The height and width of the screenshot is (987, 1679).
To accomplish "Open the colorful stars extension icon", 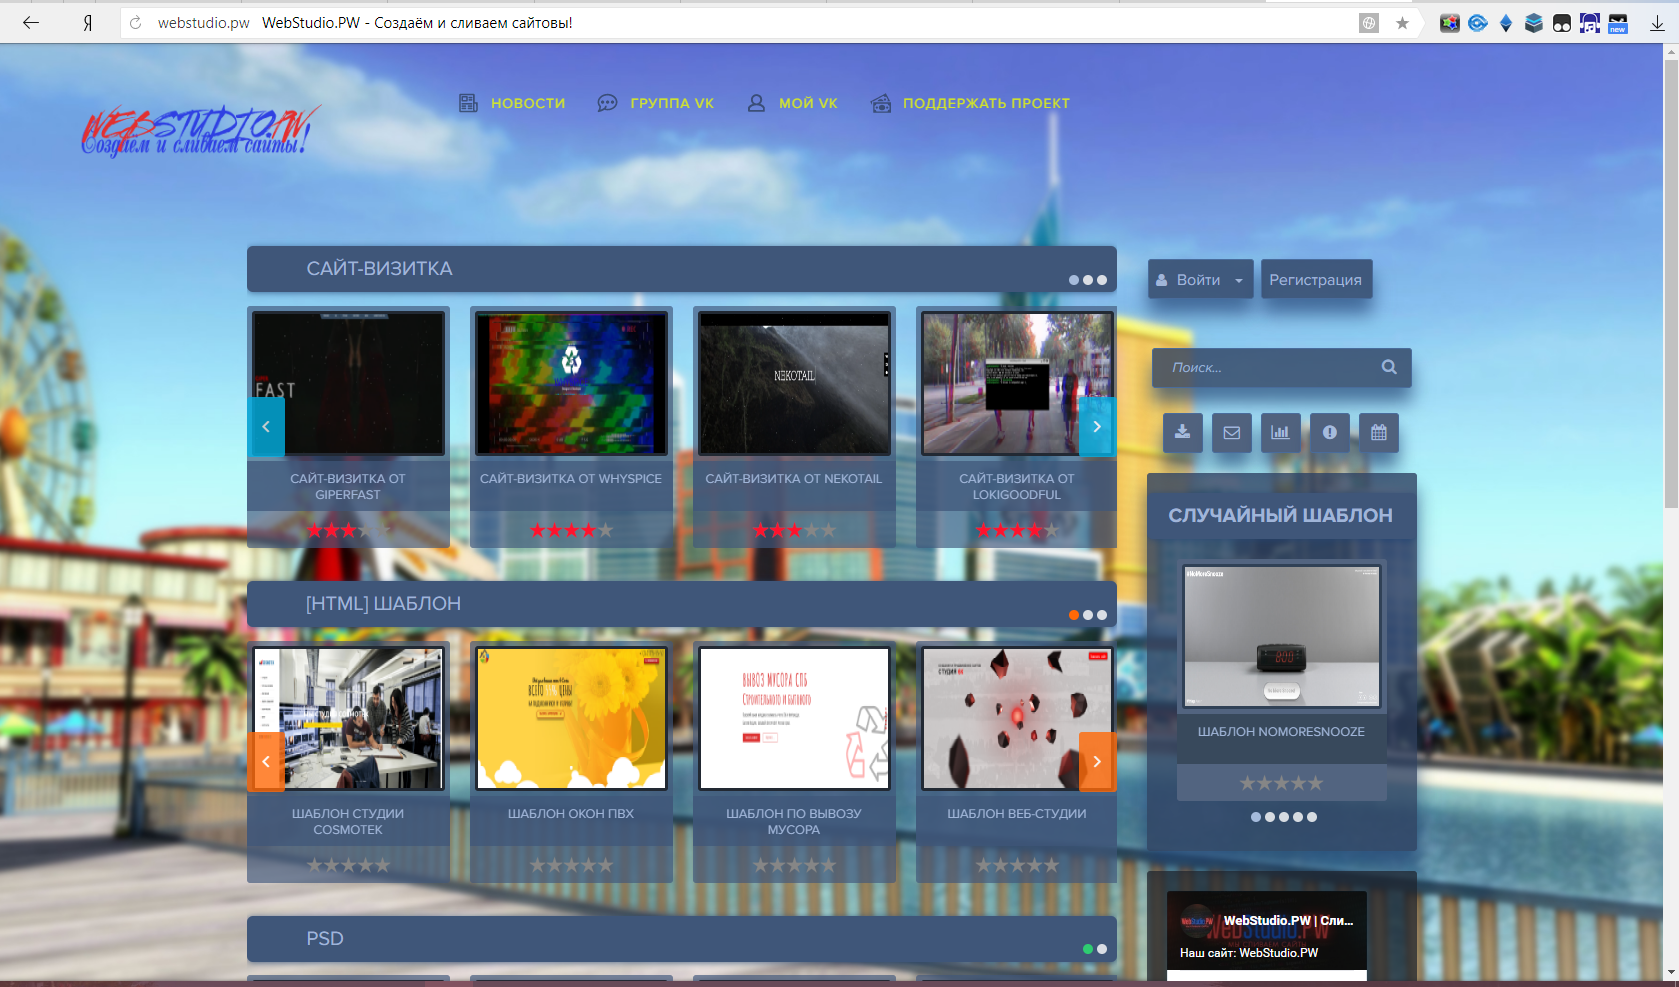I will coord(1450,23).
